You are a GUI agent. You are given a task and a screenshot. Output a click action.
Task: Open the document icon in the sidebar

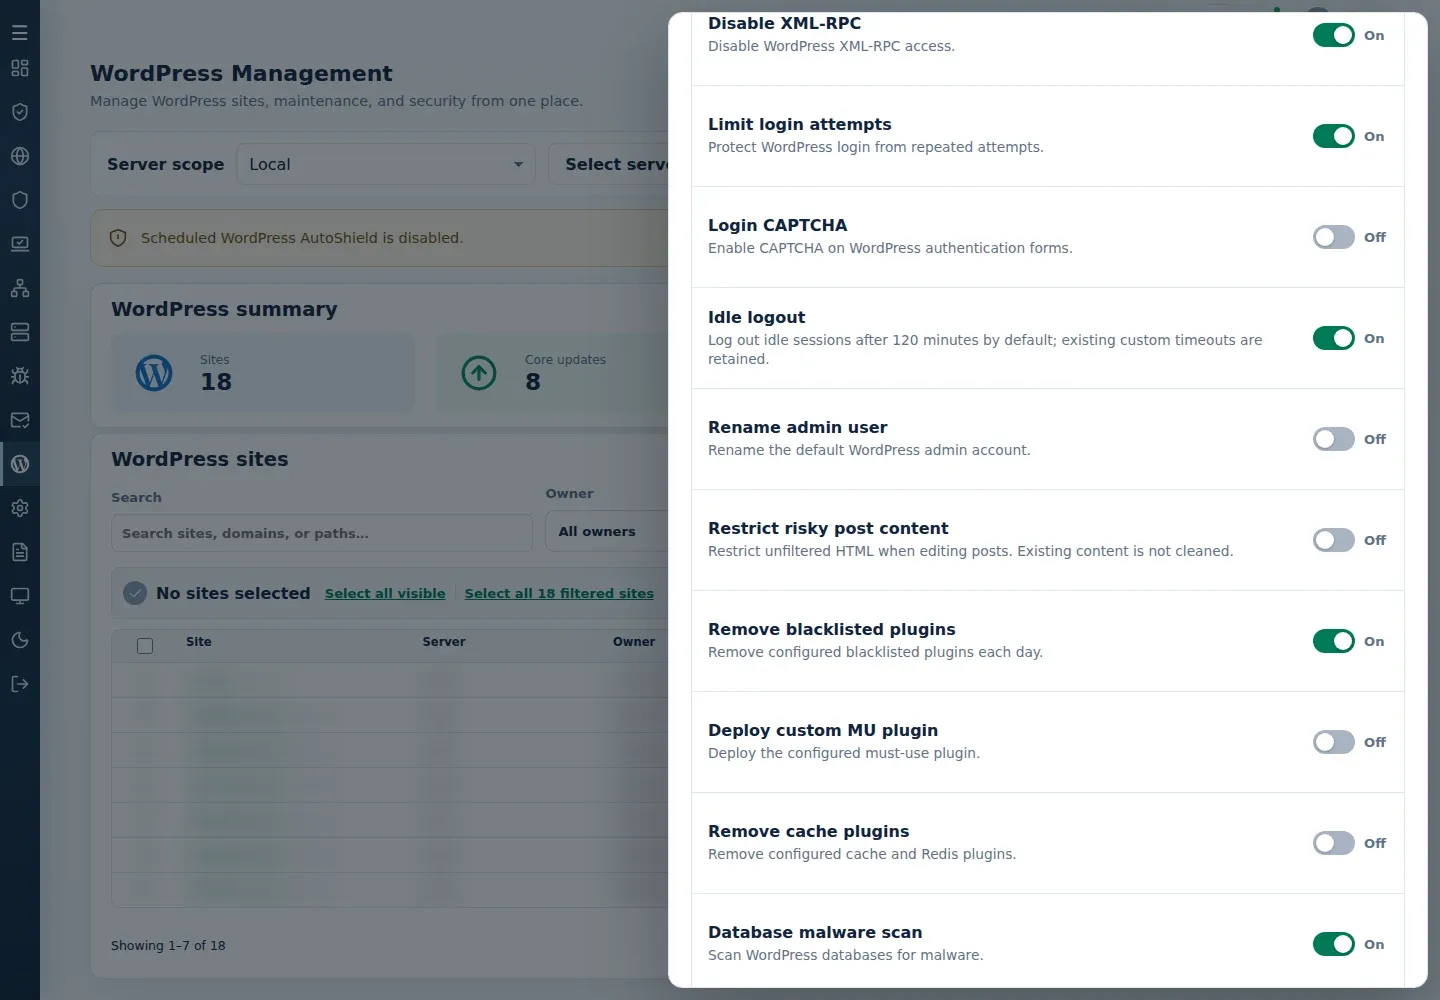20,552
